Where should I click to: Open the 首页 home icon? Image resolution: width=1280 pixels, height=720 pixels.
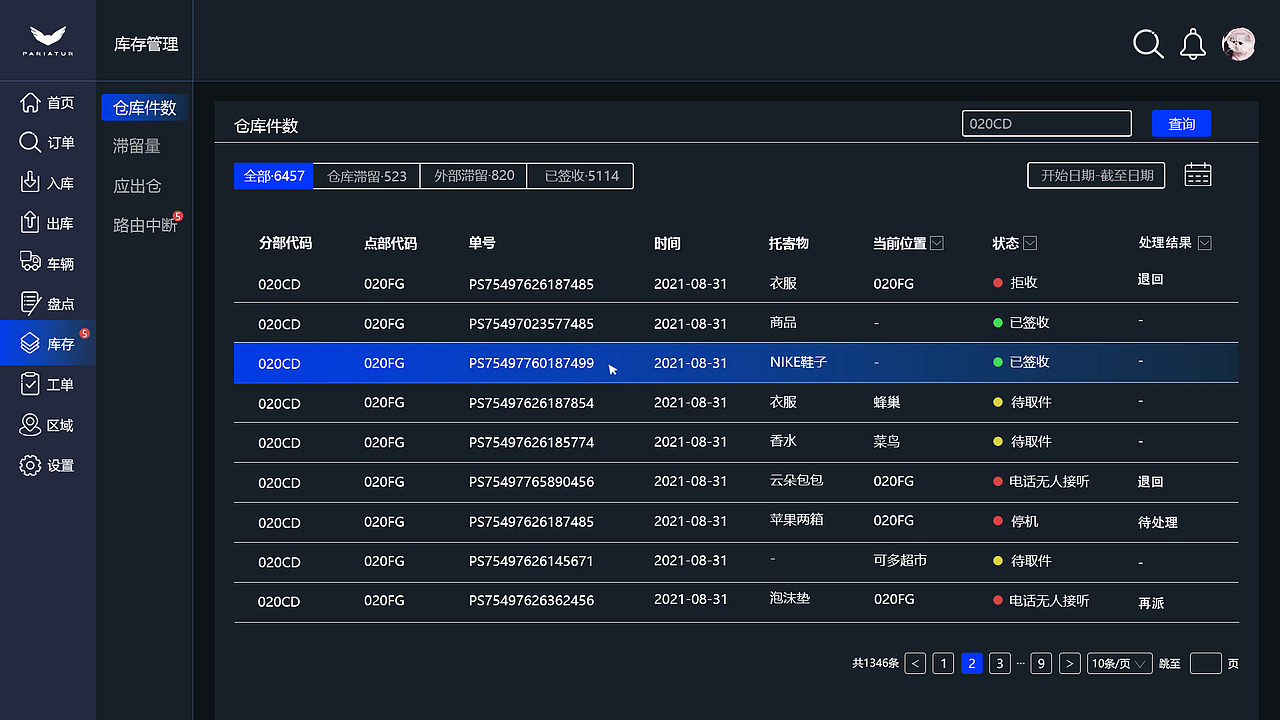[x=30, y=102]
